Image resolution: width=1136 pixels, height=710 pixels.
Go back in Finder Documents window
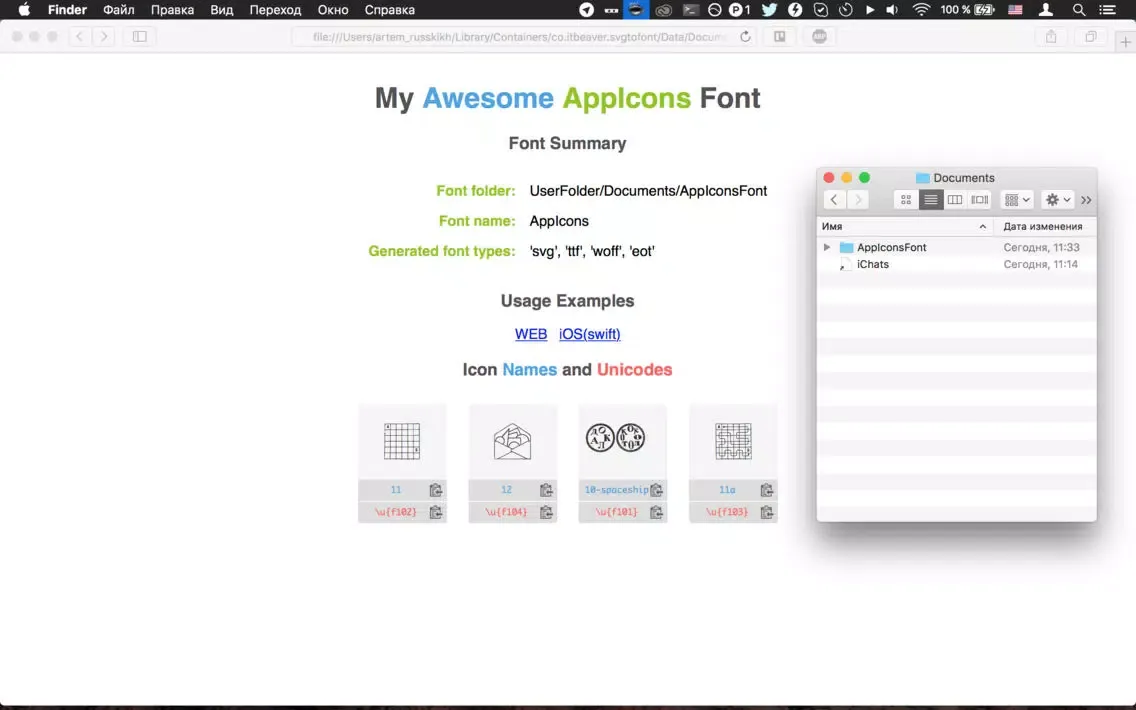point(834,200)
